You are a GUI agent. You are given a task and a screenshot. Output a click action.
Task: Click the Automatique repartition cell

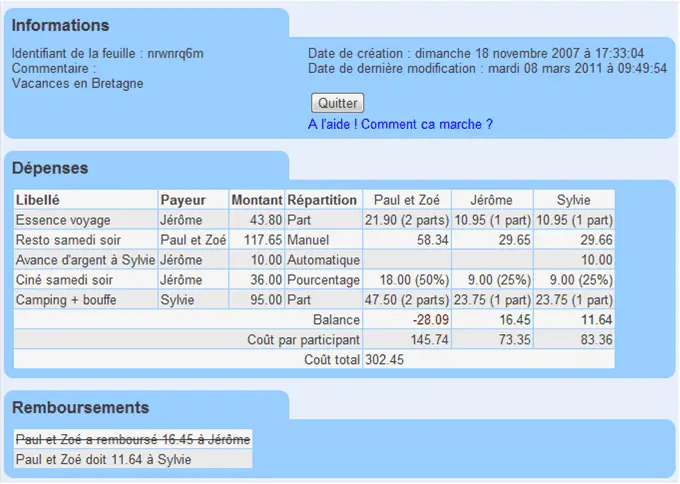tap(323, 260)
